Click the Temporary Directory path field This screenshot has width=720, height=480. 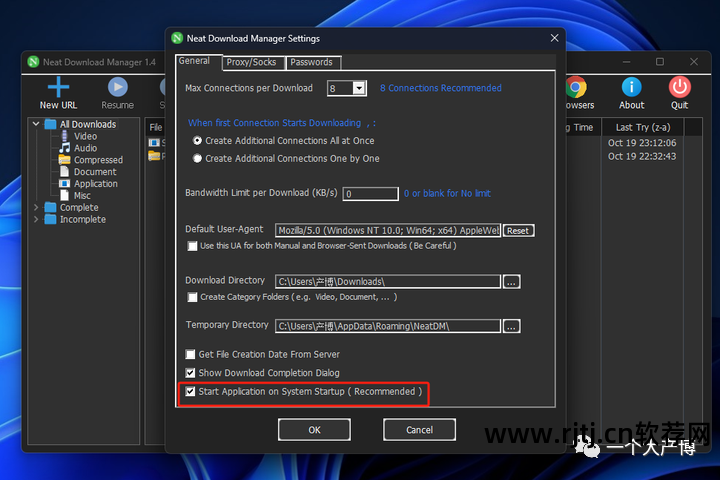pos(388,326)
